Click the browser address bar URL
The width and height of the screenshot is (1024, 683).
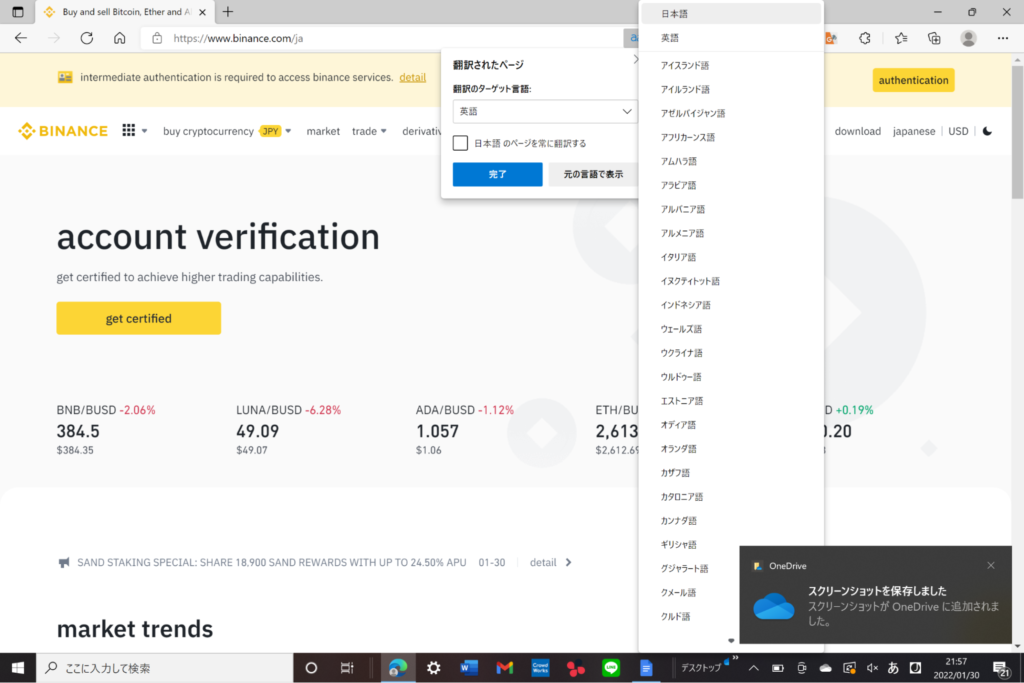click(238, 39)
